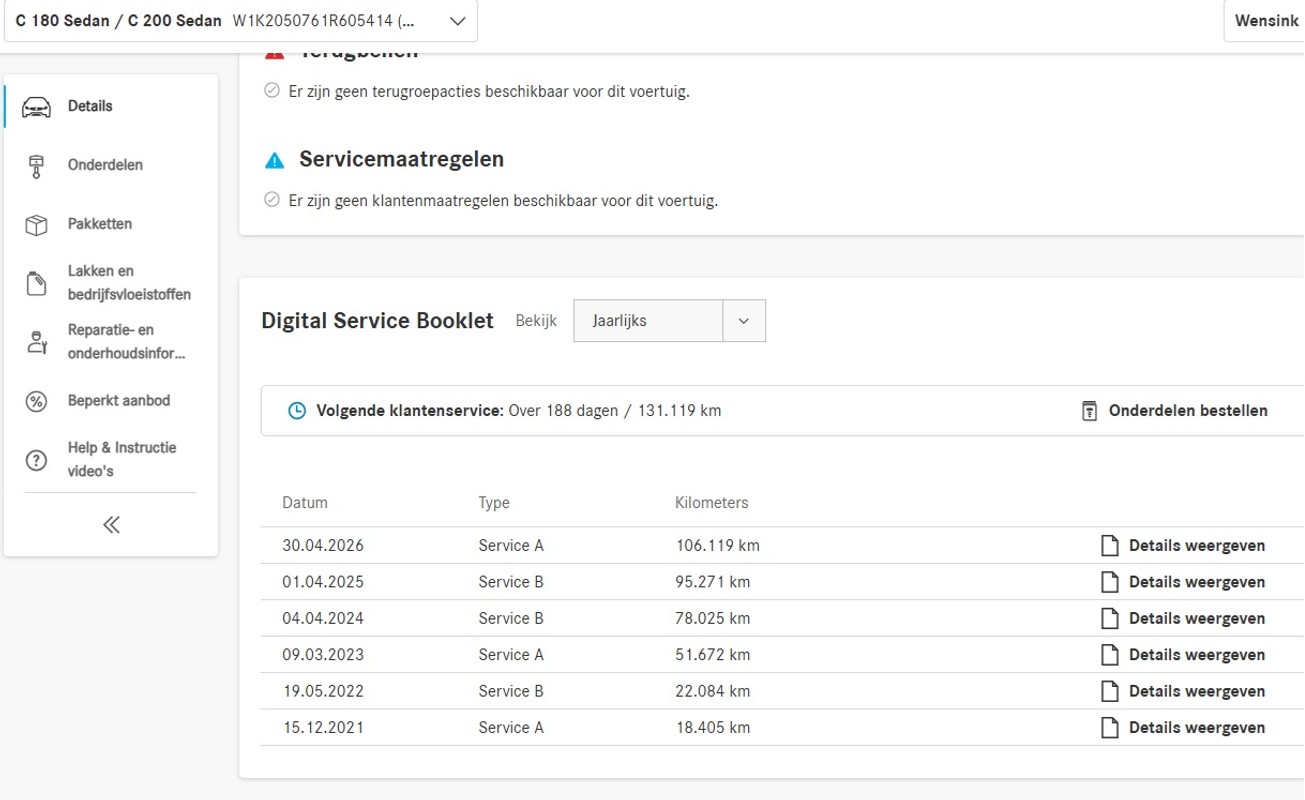
Task: Click the Beperkt aanbod percent icon
Action: coord(36,401)
